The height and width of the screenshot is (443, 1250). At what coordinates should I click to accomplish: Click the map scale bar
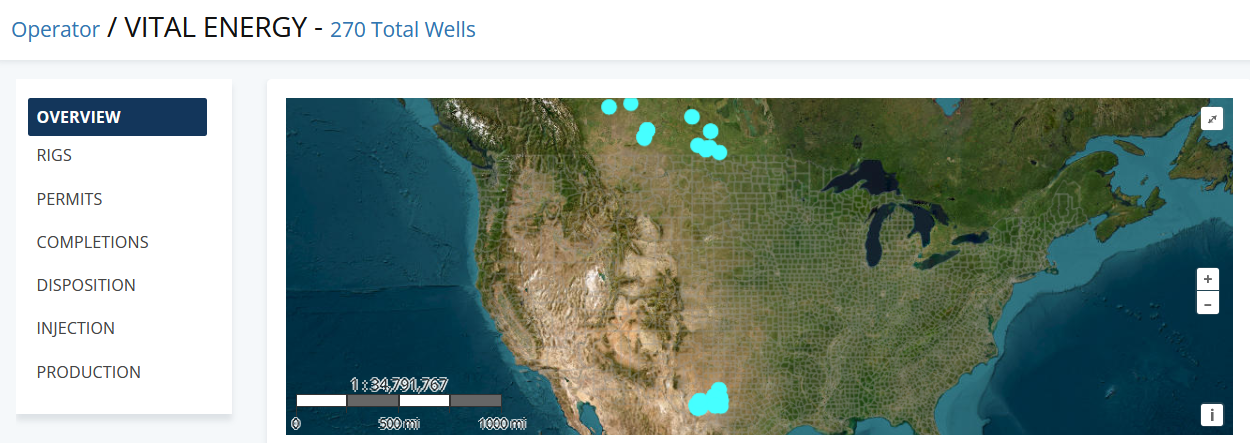(398, 400)
